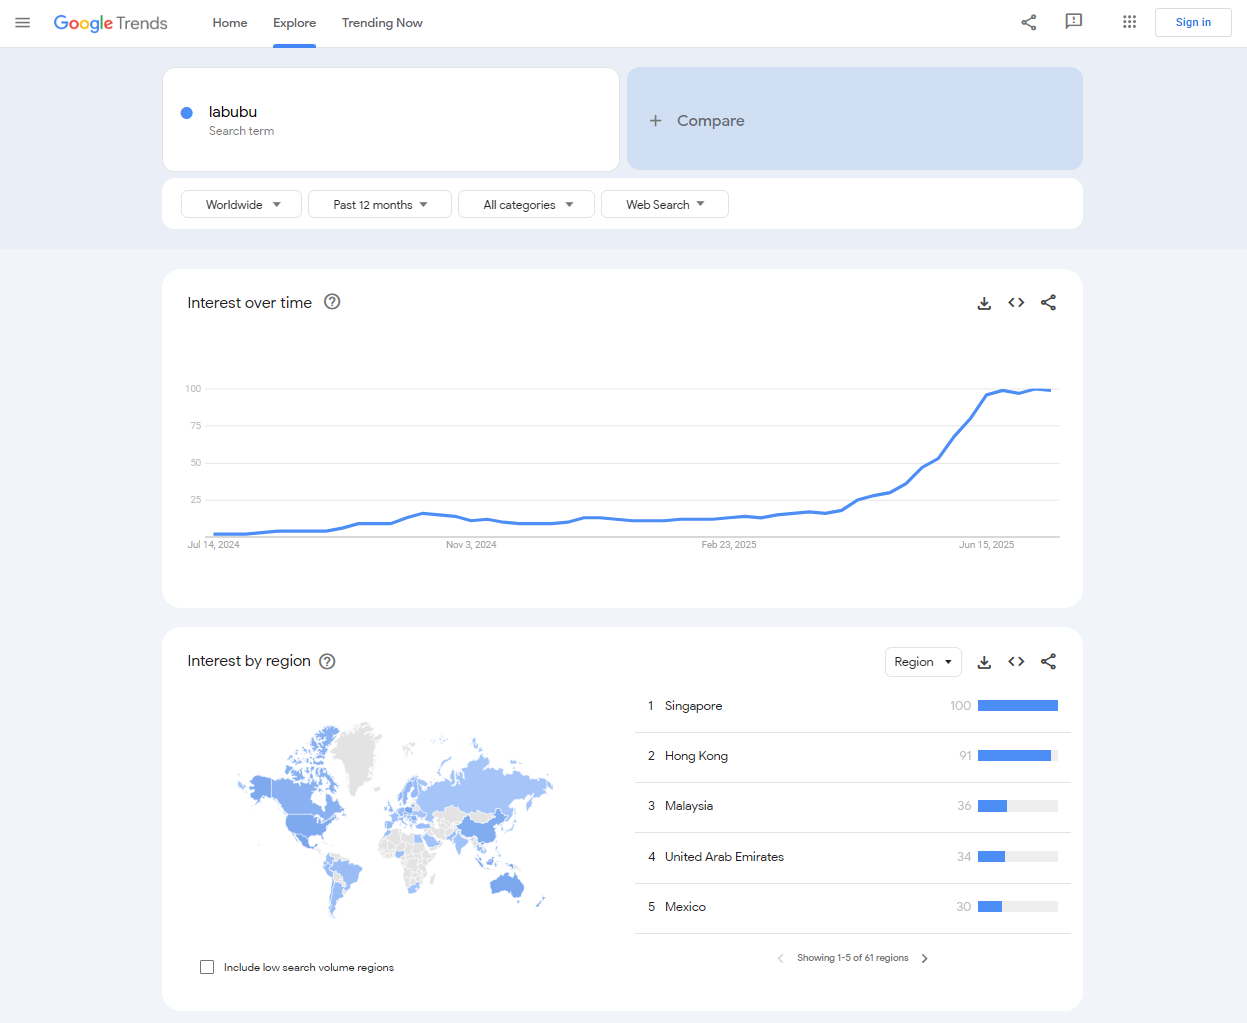Share the Interest by region widget
1247x1023 pixels.
pos(1048,662)
